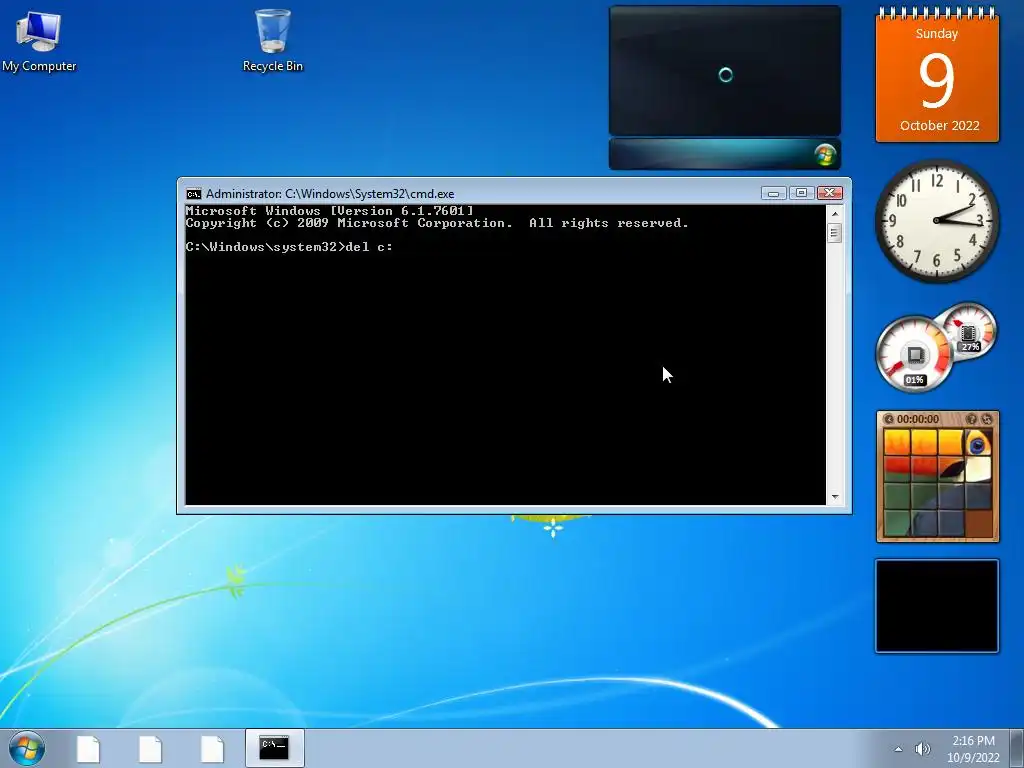
Task: Maximize the cmd.exe window
Action: (801, 193)
